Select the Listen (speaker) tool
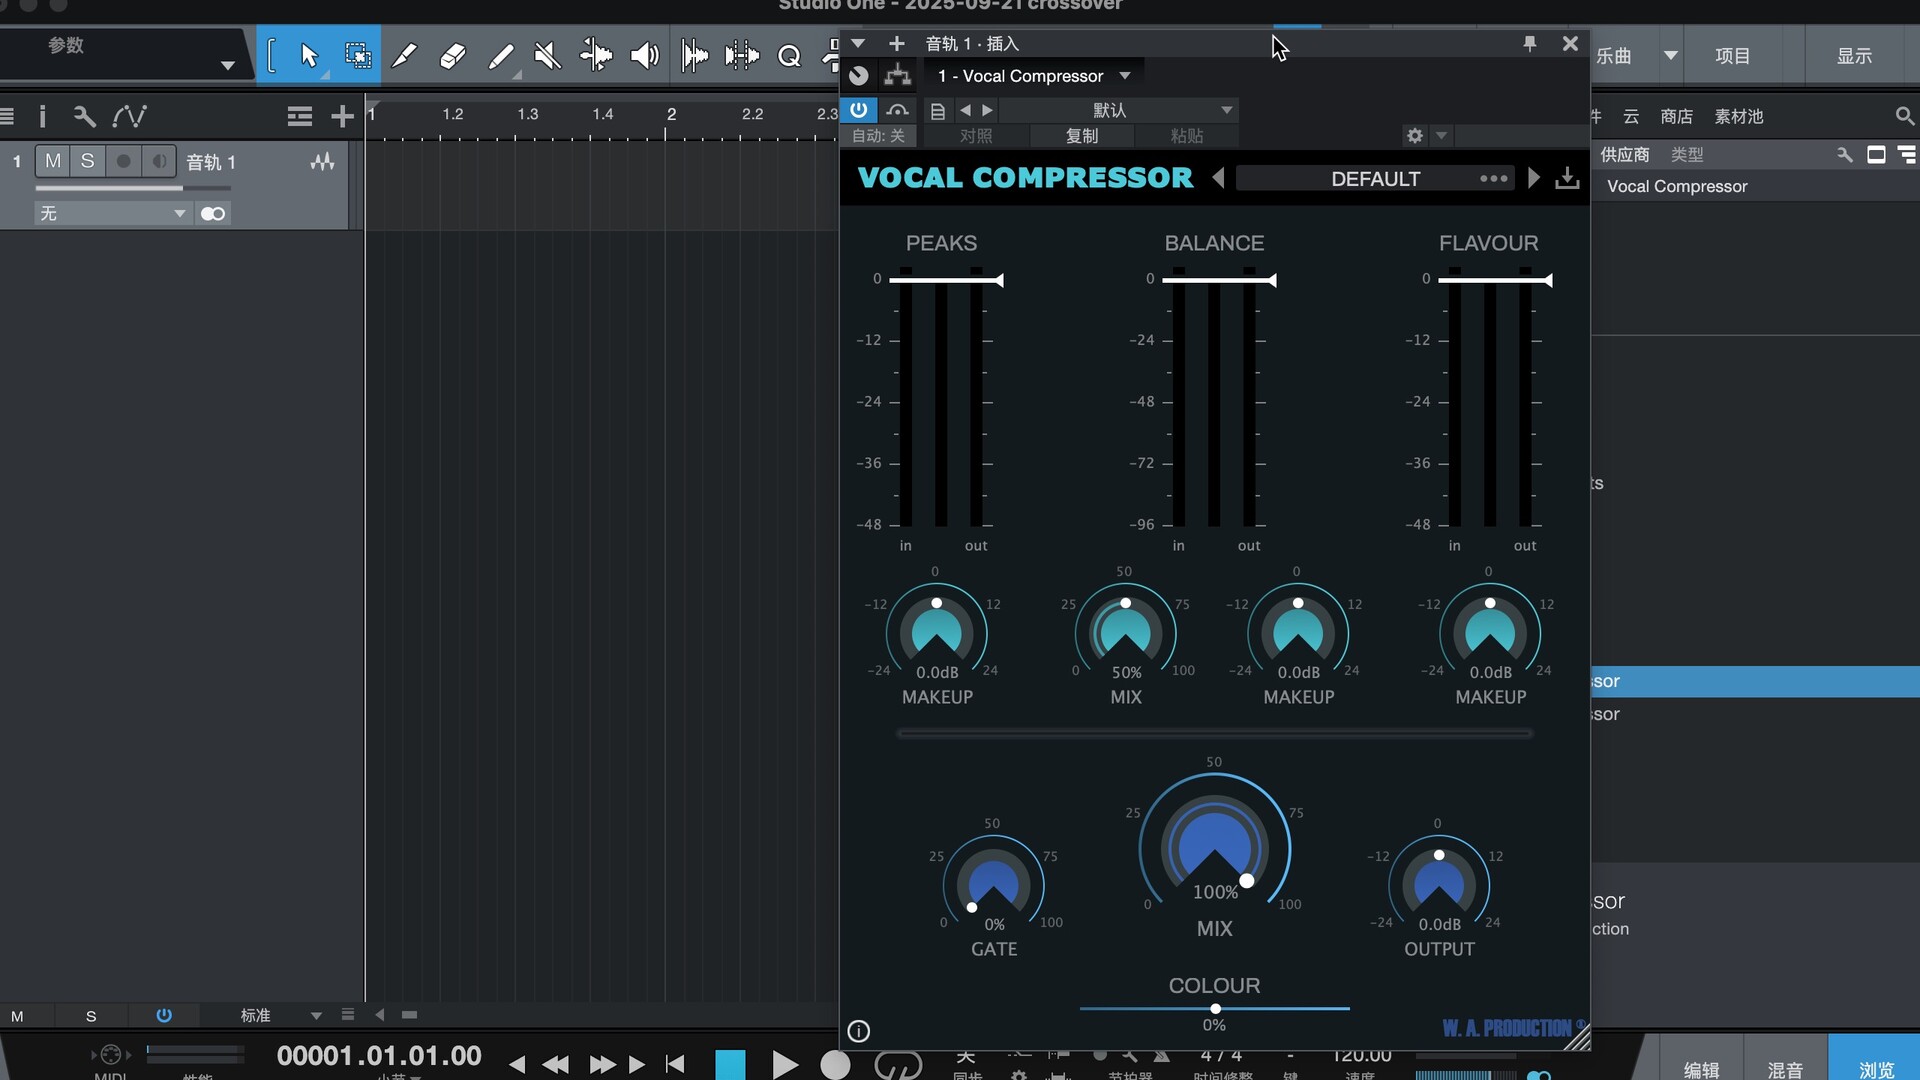The height and width of the screenshot is (1080, 1920). click(645, 55)
